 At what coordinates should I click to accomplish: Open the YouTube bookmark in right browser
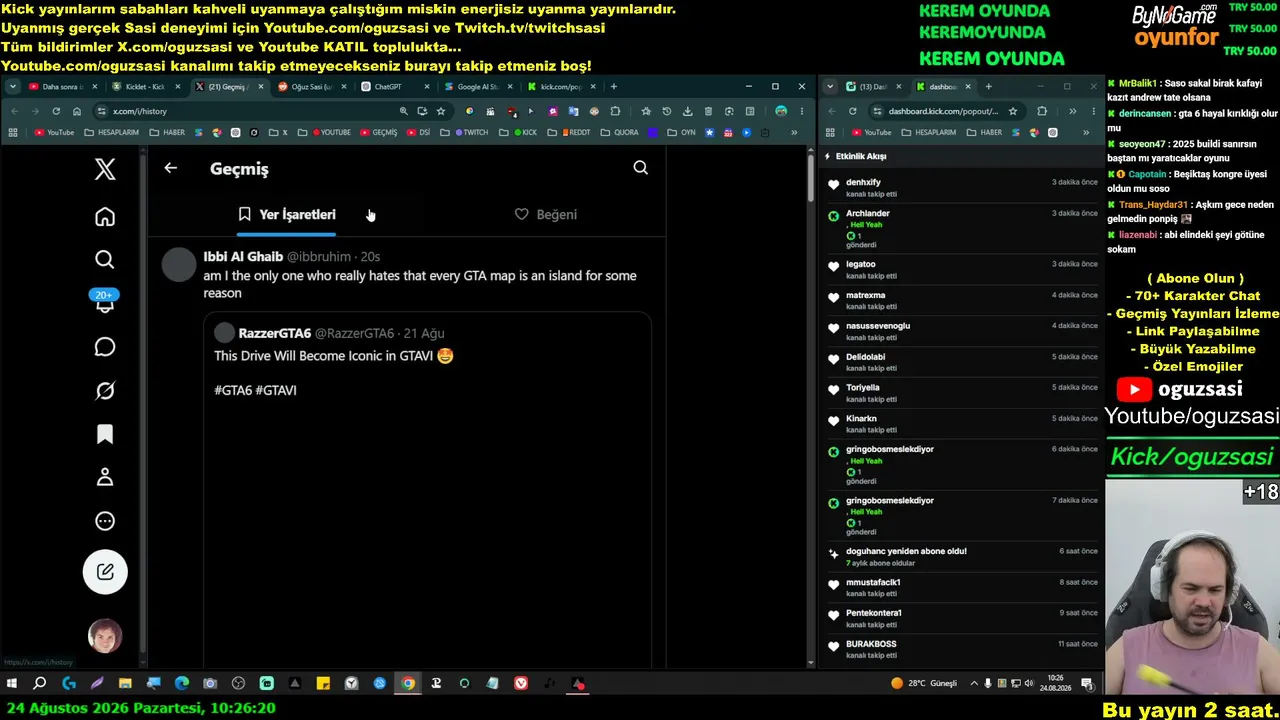click(x=870, y=132)
